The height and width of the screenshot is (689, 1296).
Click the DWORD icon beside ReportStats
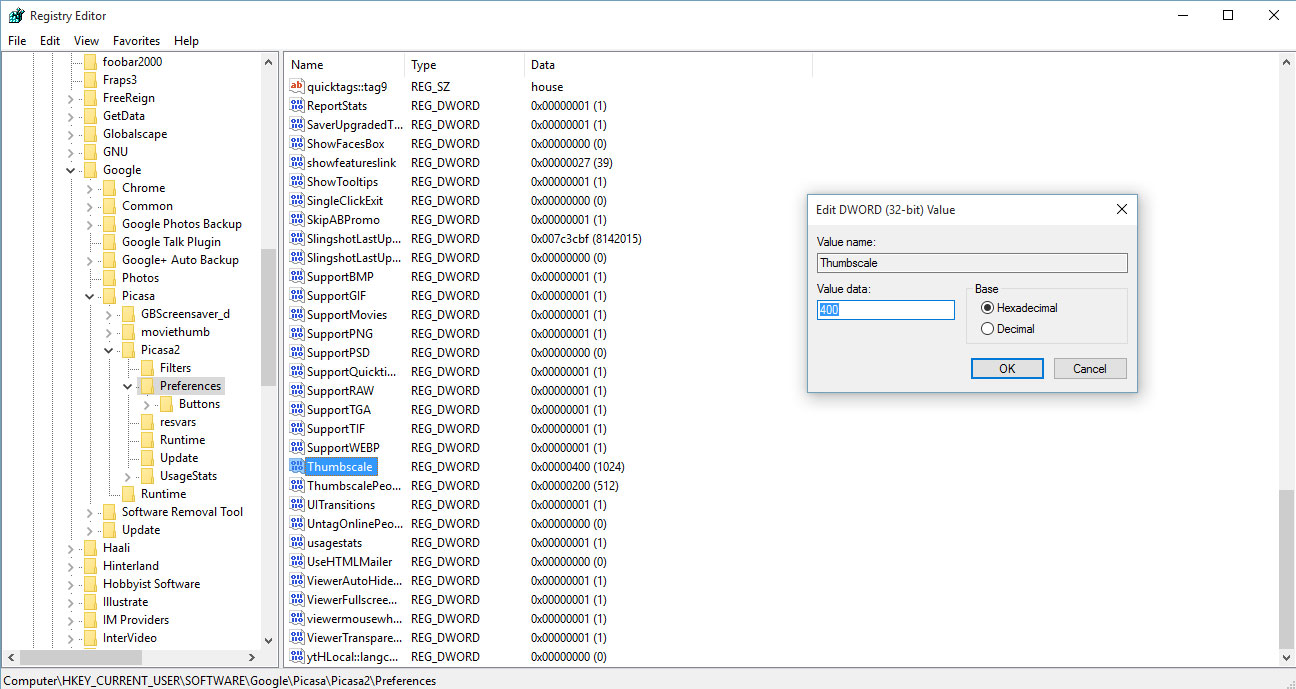coord(297,106)
